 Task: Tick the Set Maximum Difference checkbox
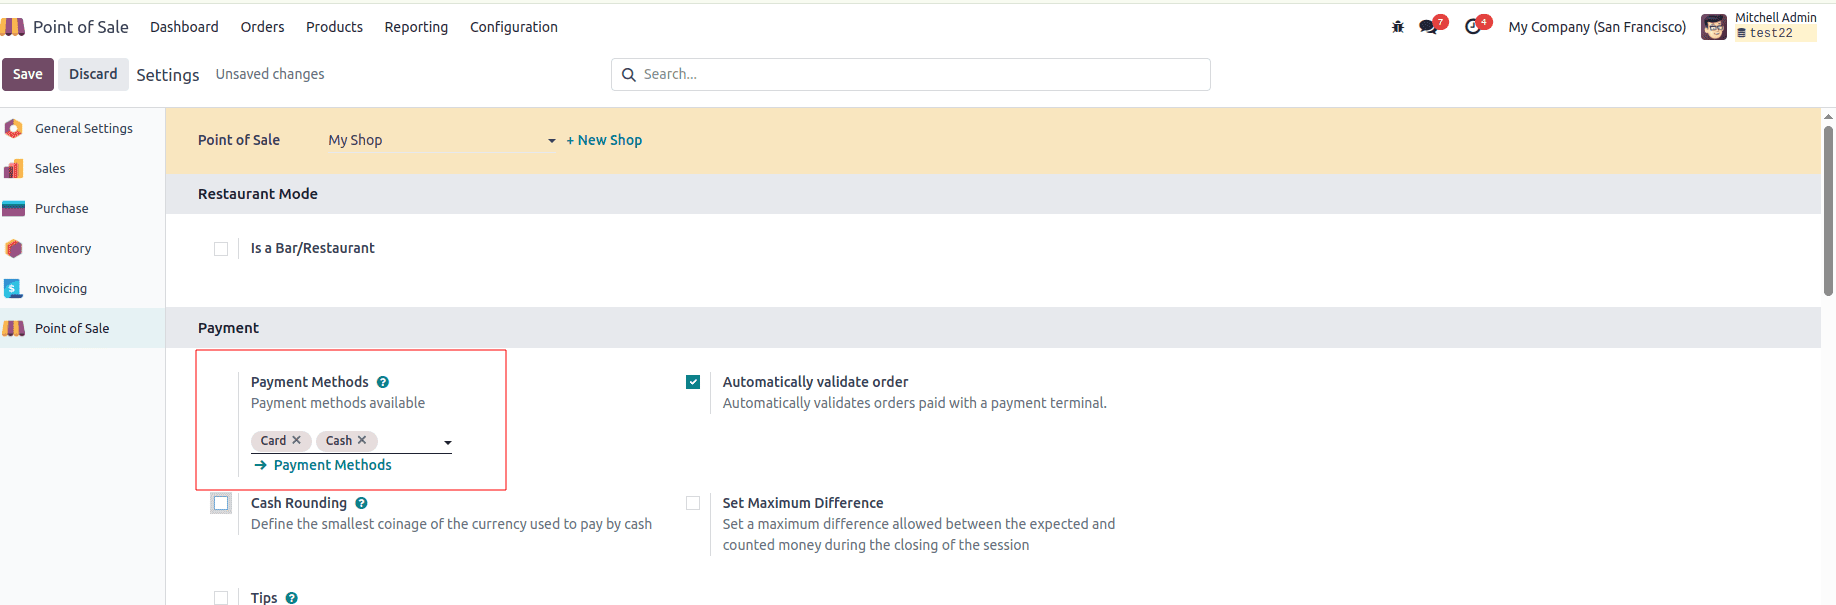pos(693,503)
